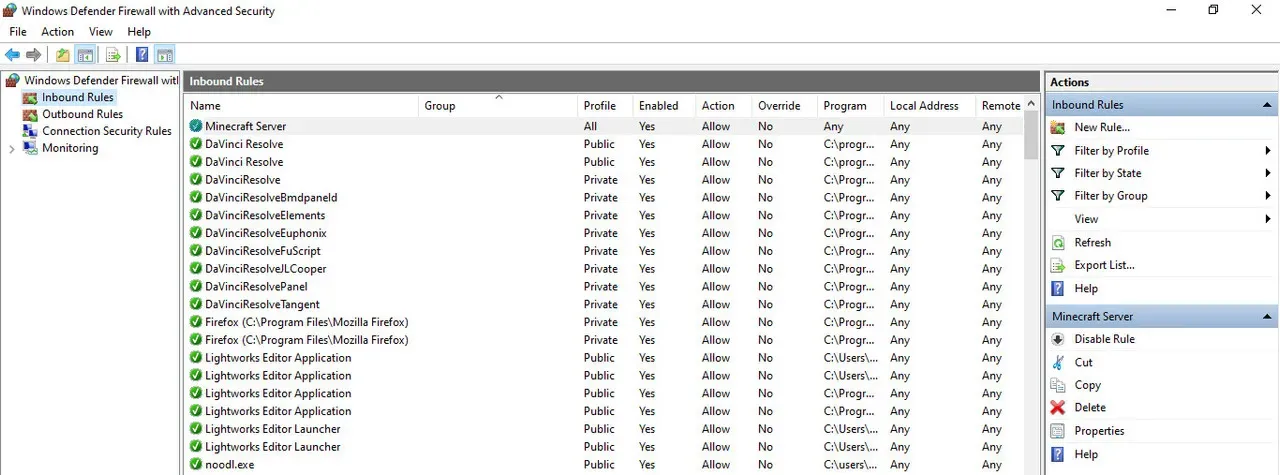1280x475 pixels.
Task: Open the Filter by Group submenu arrow
Action: (x=1267, y=196)
